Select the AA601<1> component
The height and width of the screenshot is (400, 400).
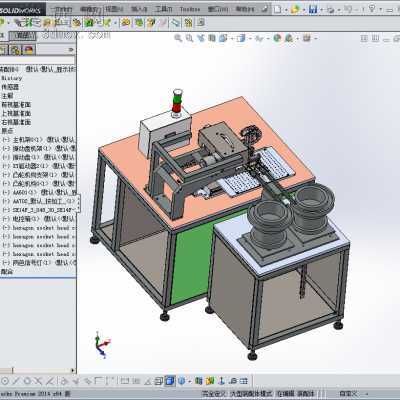point(39,192)
